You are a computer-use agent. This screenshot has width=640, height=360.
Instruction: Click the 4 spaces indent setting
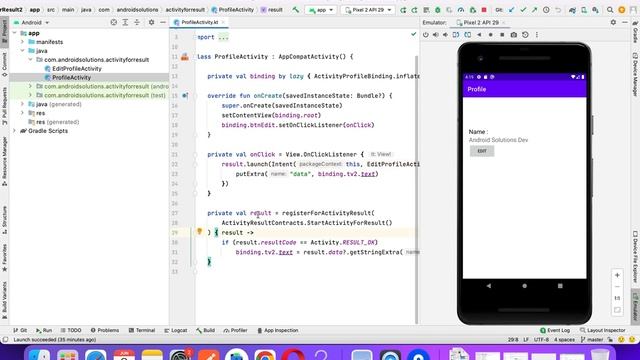click(x=564, y=340)
